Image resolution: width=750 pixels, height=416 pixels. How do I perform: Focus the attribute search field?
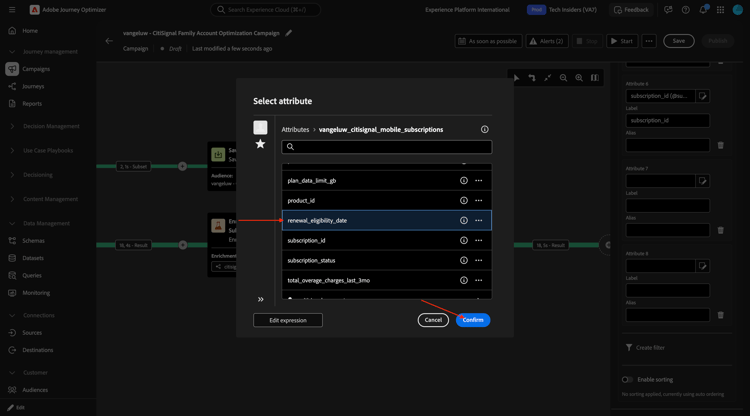[386, 147]
